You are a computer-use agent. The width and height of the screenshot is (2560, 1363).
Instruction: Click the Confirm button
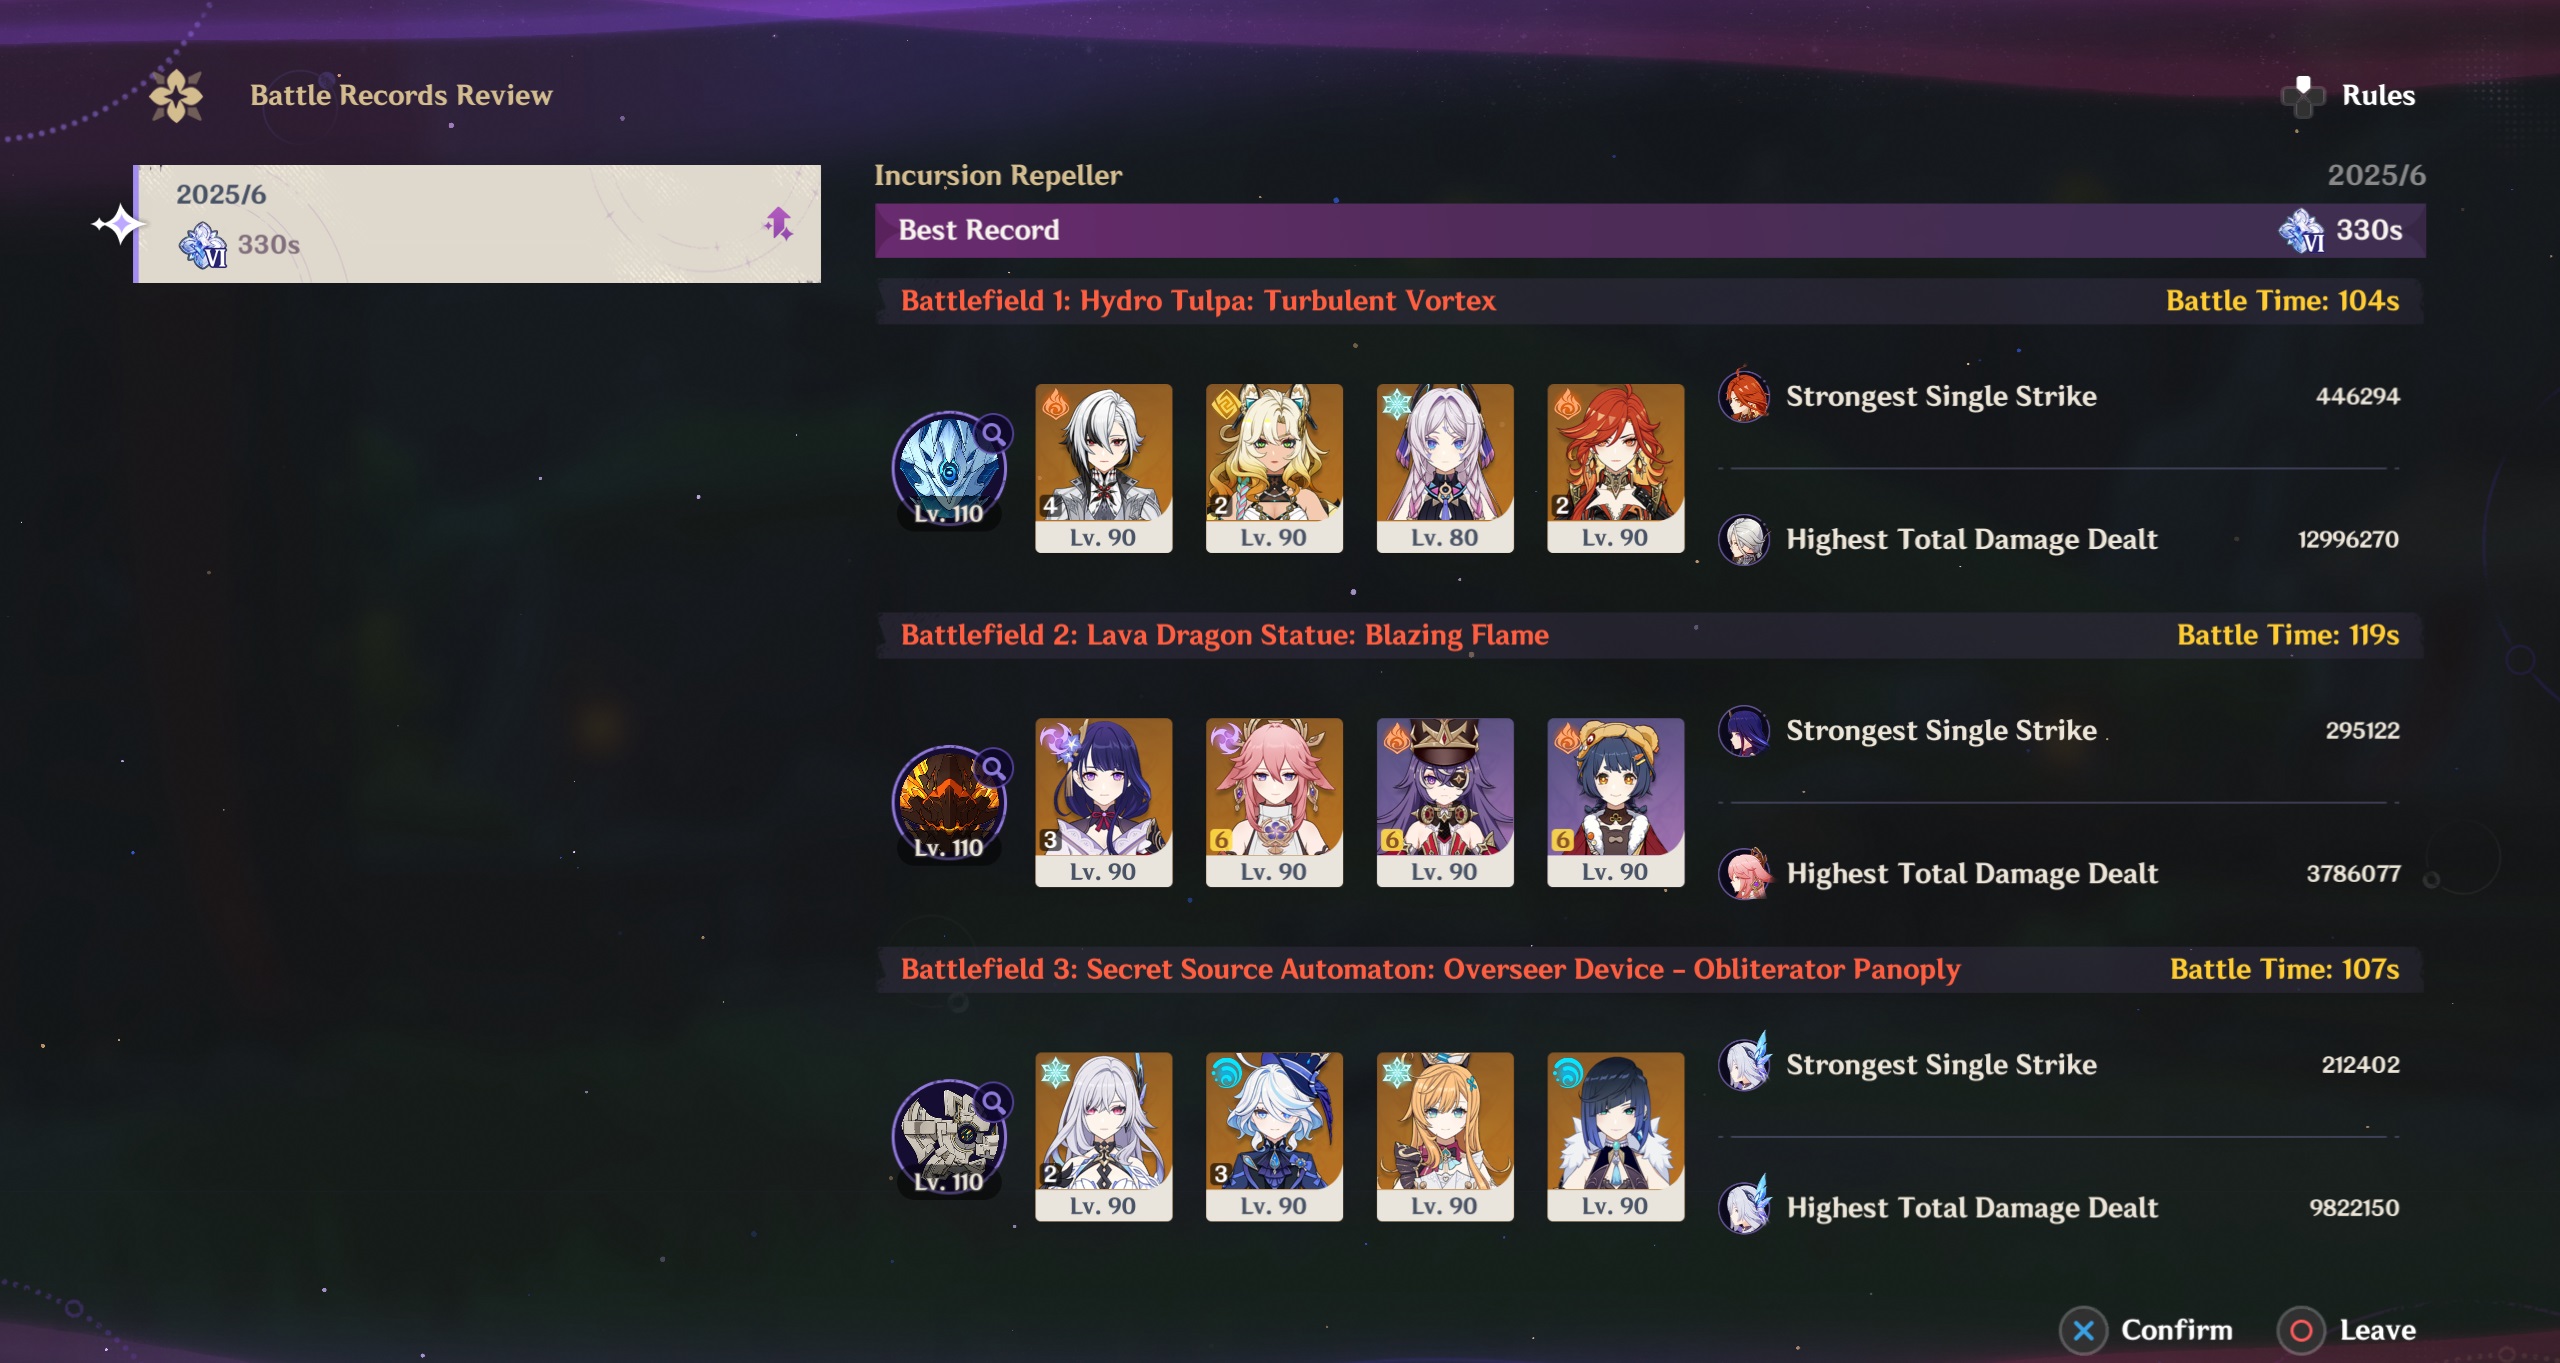pos(2147,1330)
